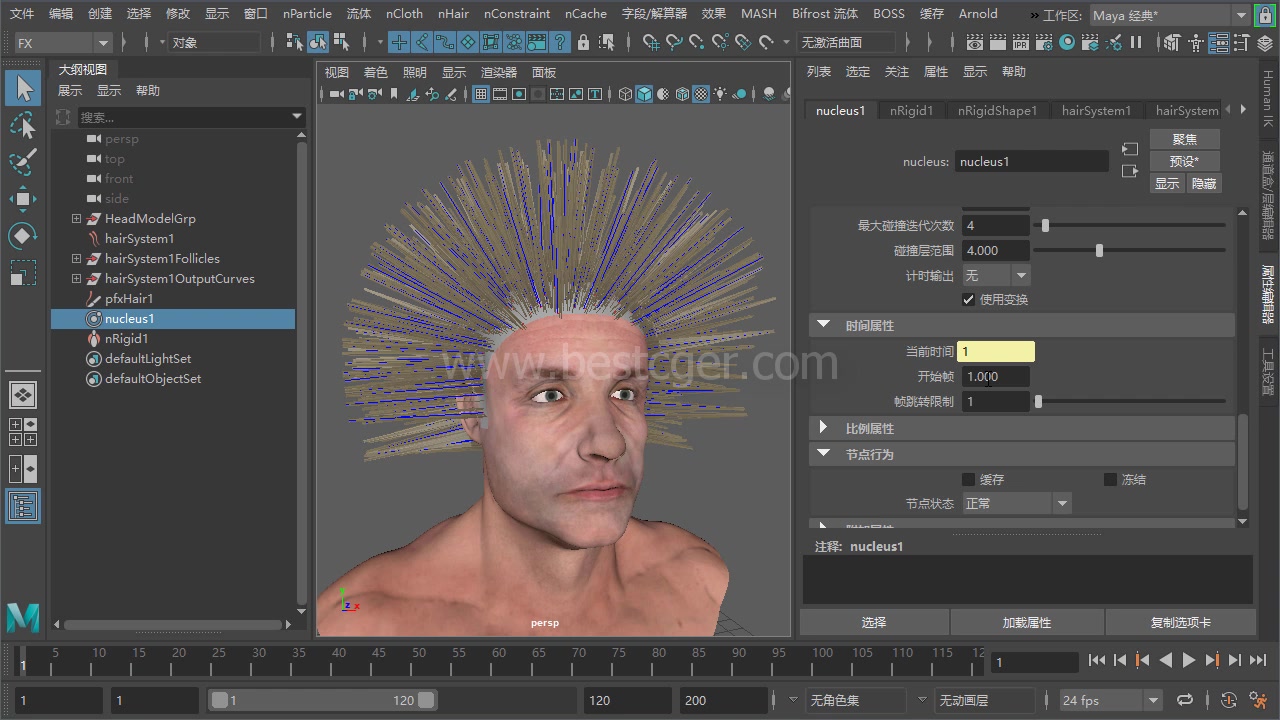Viewport: 1280px width, 720px height.
Task: Toggle use all lights bulb icon
Action: click(720, 94)
